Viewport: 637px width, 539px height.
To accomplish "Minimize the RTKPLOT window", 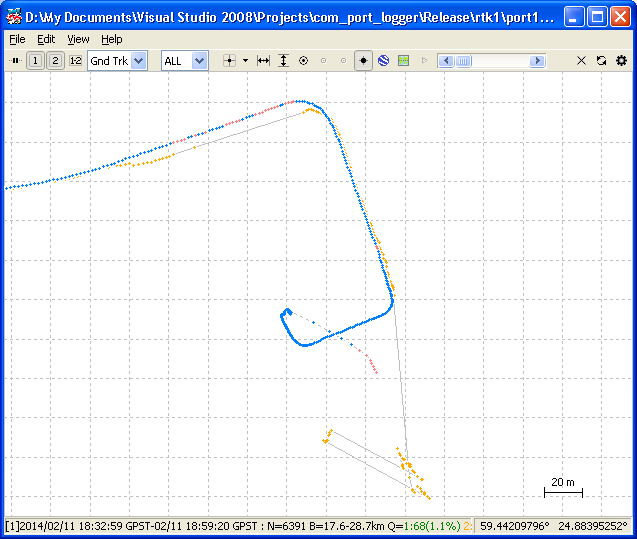I will pyautogui.click(x=573, y=17).
